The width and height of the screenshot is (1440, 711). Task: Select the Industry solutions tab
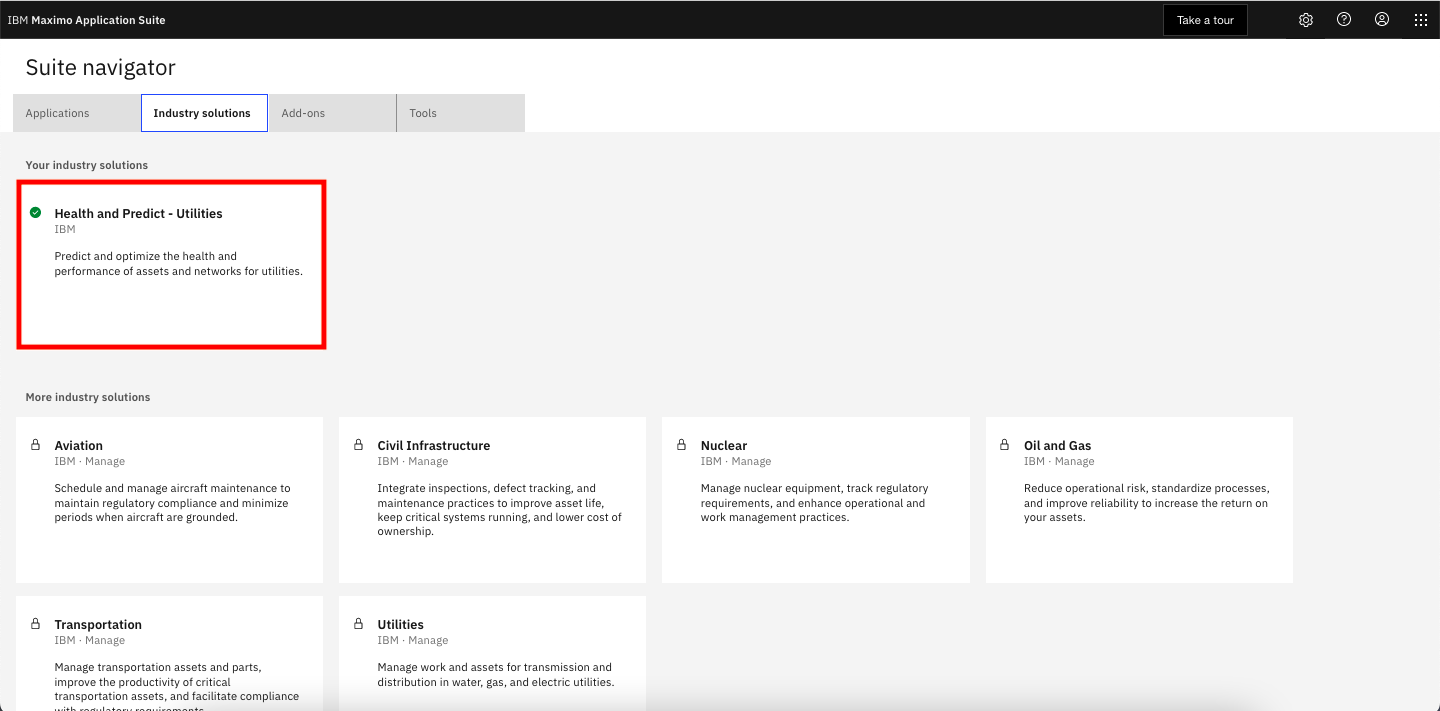click(x=204, y=113)
